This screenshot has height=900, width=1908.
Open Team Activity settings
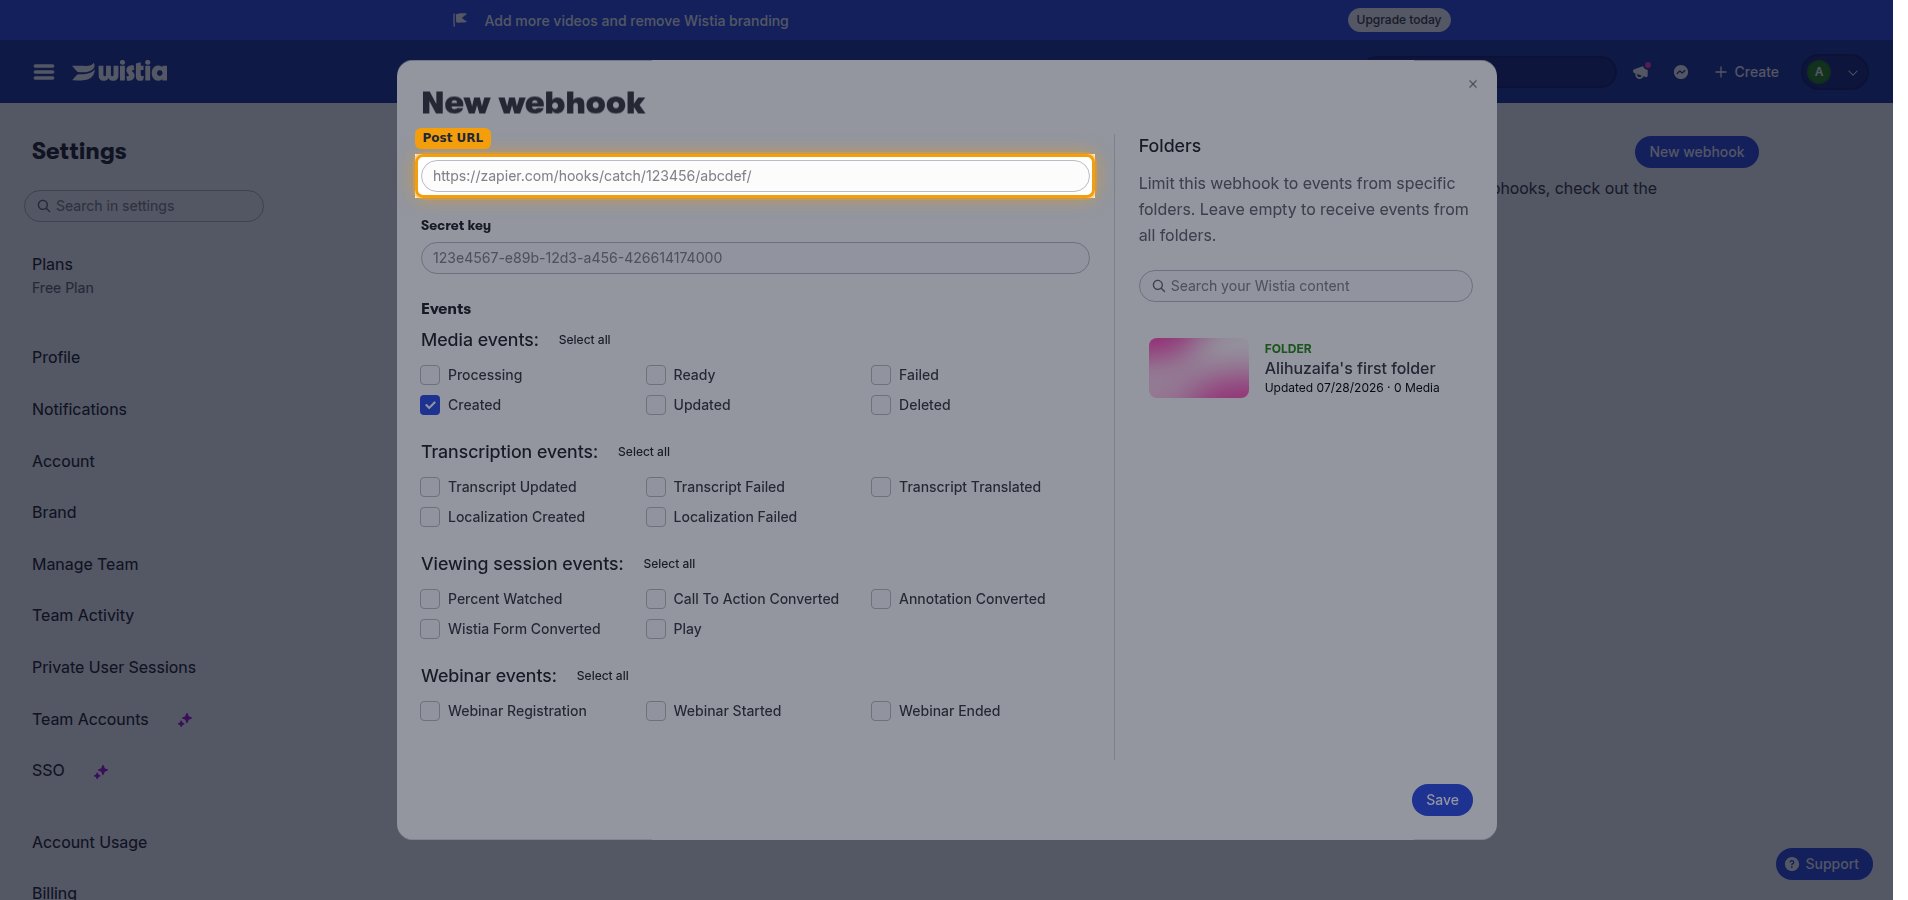83,616
